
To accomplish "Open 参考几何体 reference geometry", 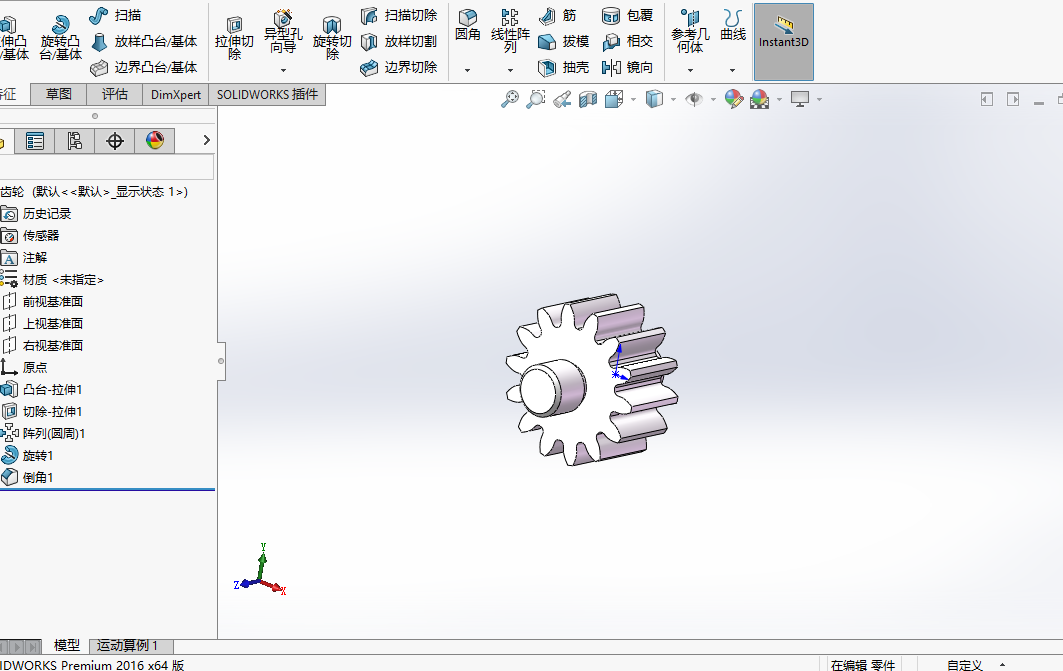I will (x=689, y=31).
